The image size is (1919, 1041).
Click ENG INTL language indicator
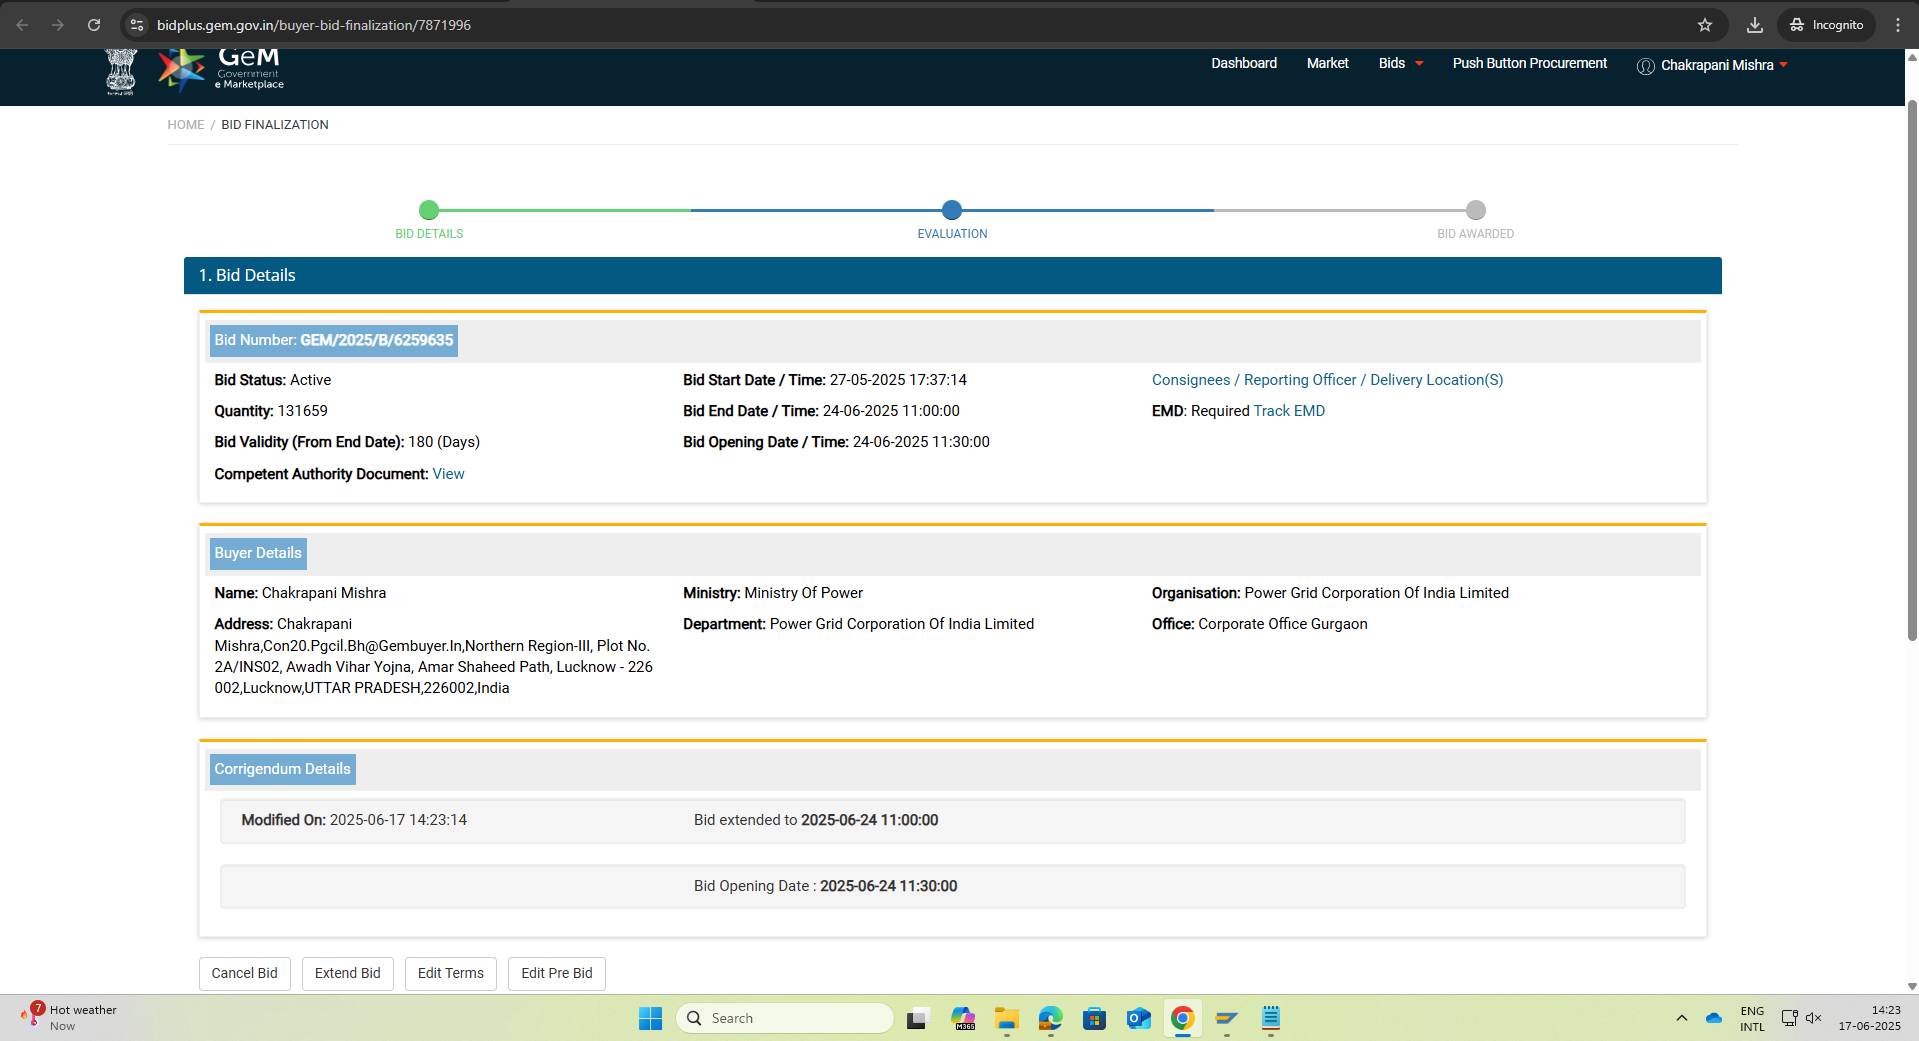(x=1752, y=1018)
